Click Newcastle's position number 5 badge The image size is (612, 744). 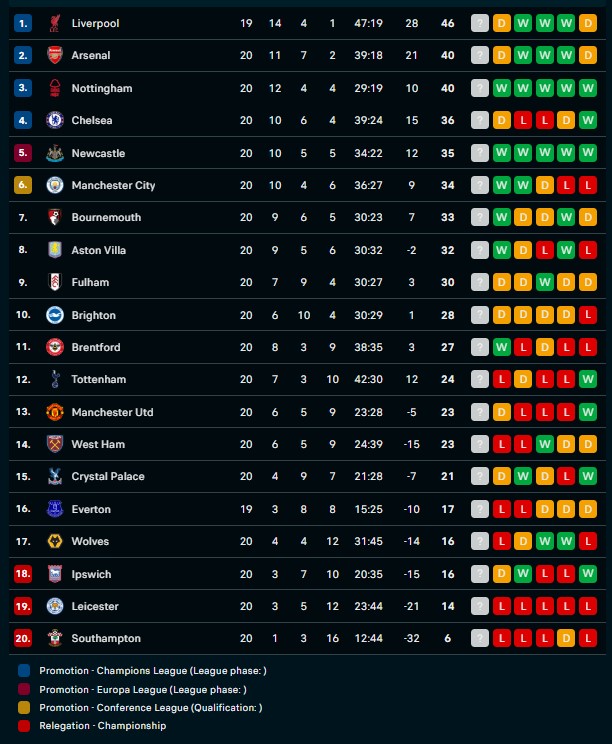click(23, 153)
